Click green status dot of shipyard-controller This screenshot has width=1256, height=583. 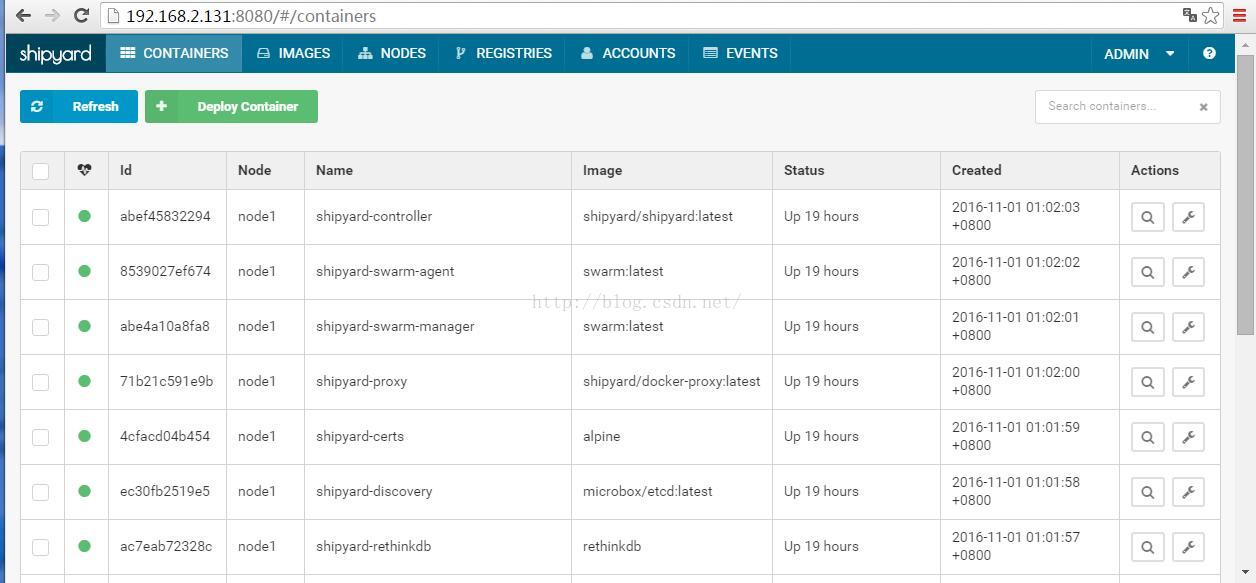84,216
